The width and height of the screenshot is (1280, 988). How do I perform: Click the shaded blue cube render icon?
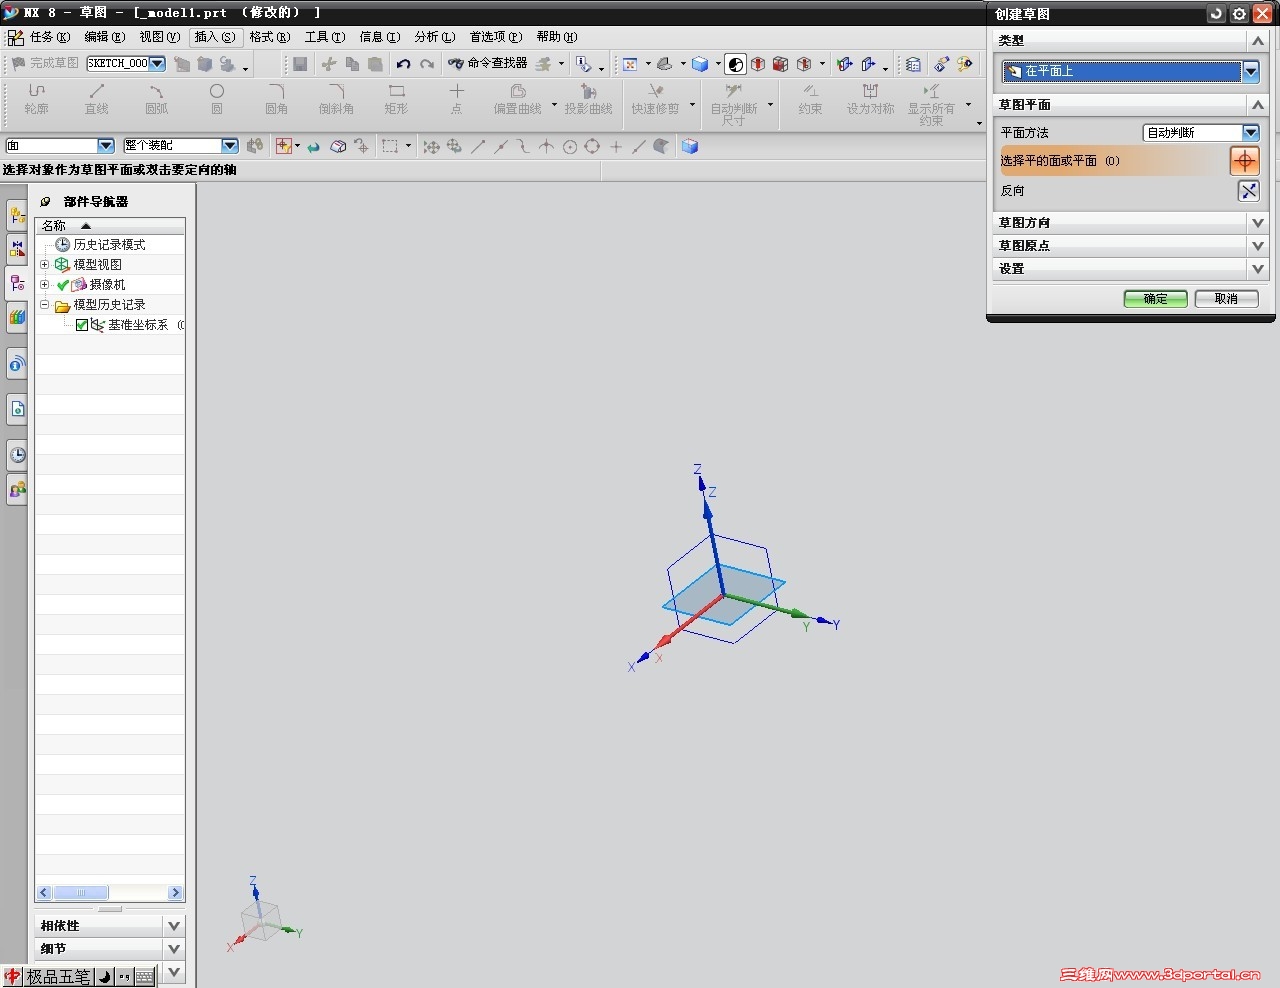pyautogui.click(x=700, y=64)
